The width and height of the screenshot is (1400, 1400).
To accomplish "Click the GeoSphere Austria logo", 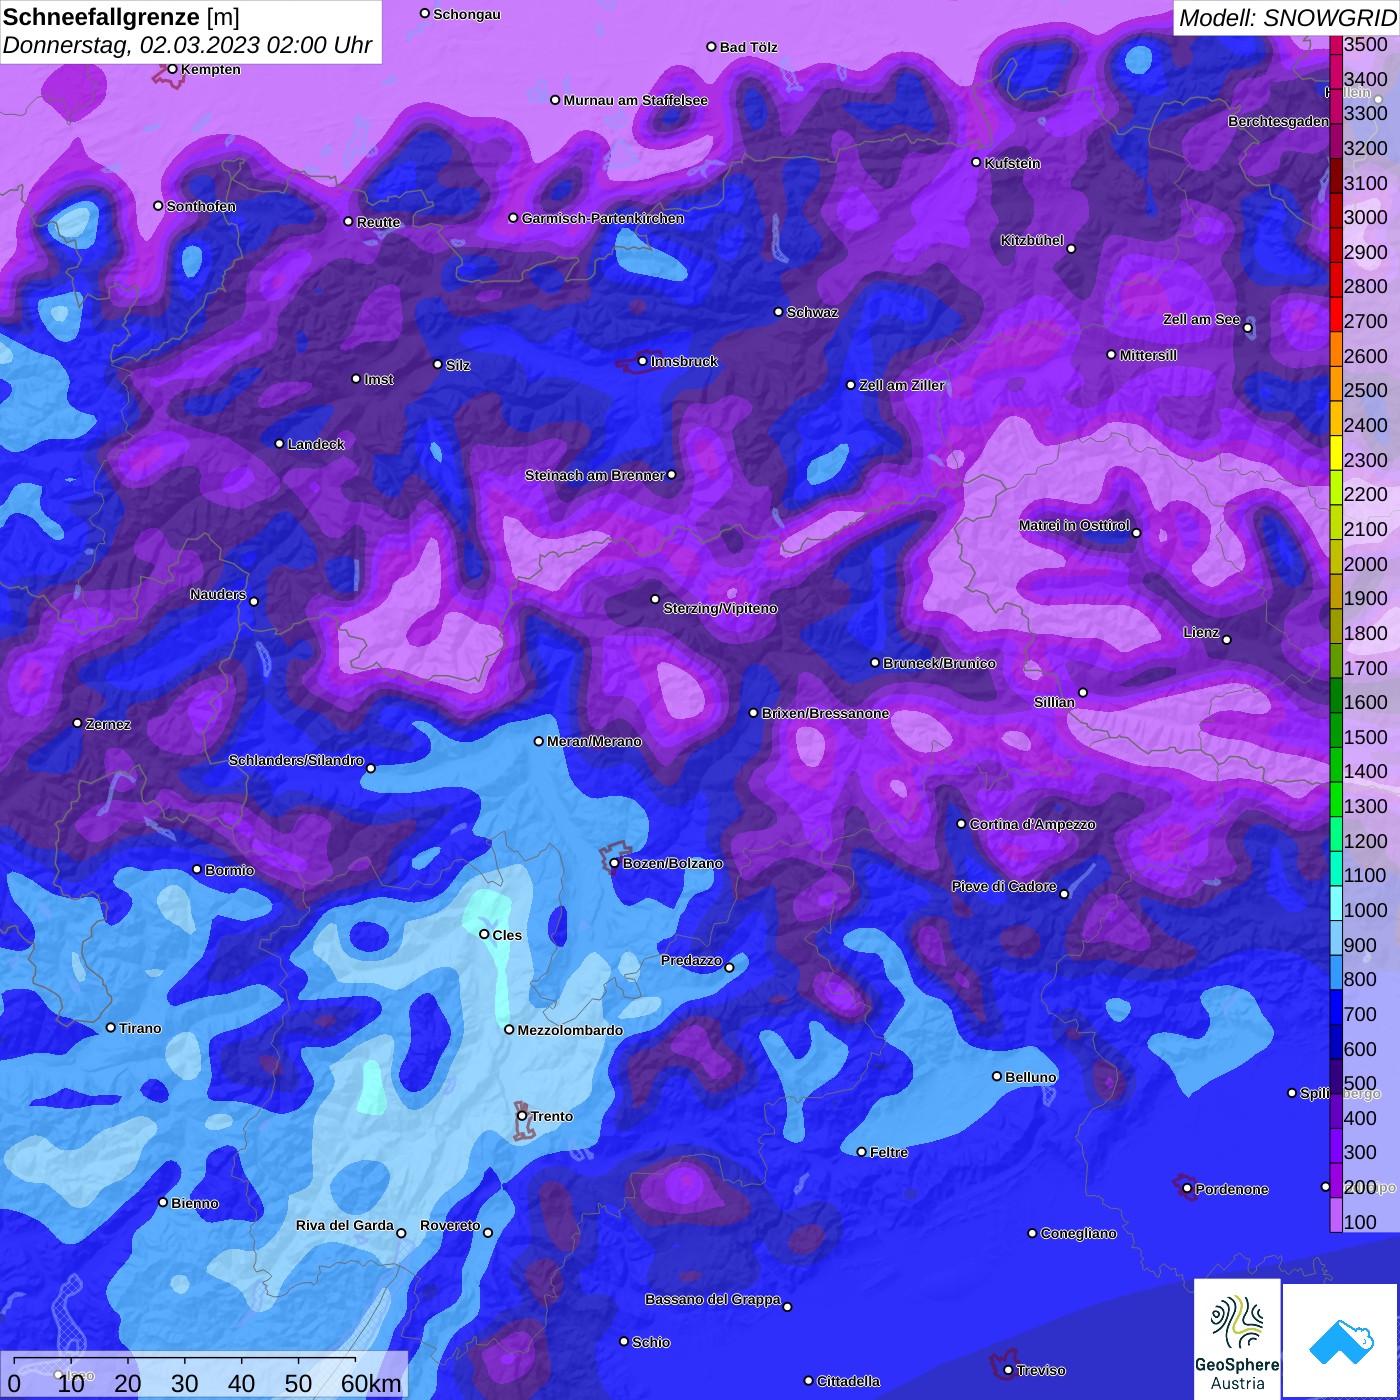I will point(1237,1339).
